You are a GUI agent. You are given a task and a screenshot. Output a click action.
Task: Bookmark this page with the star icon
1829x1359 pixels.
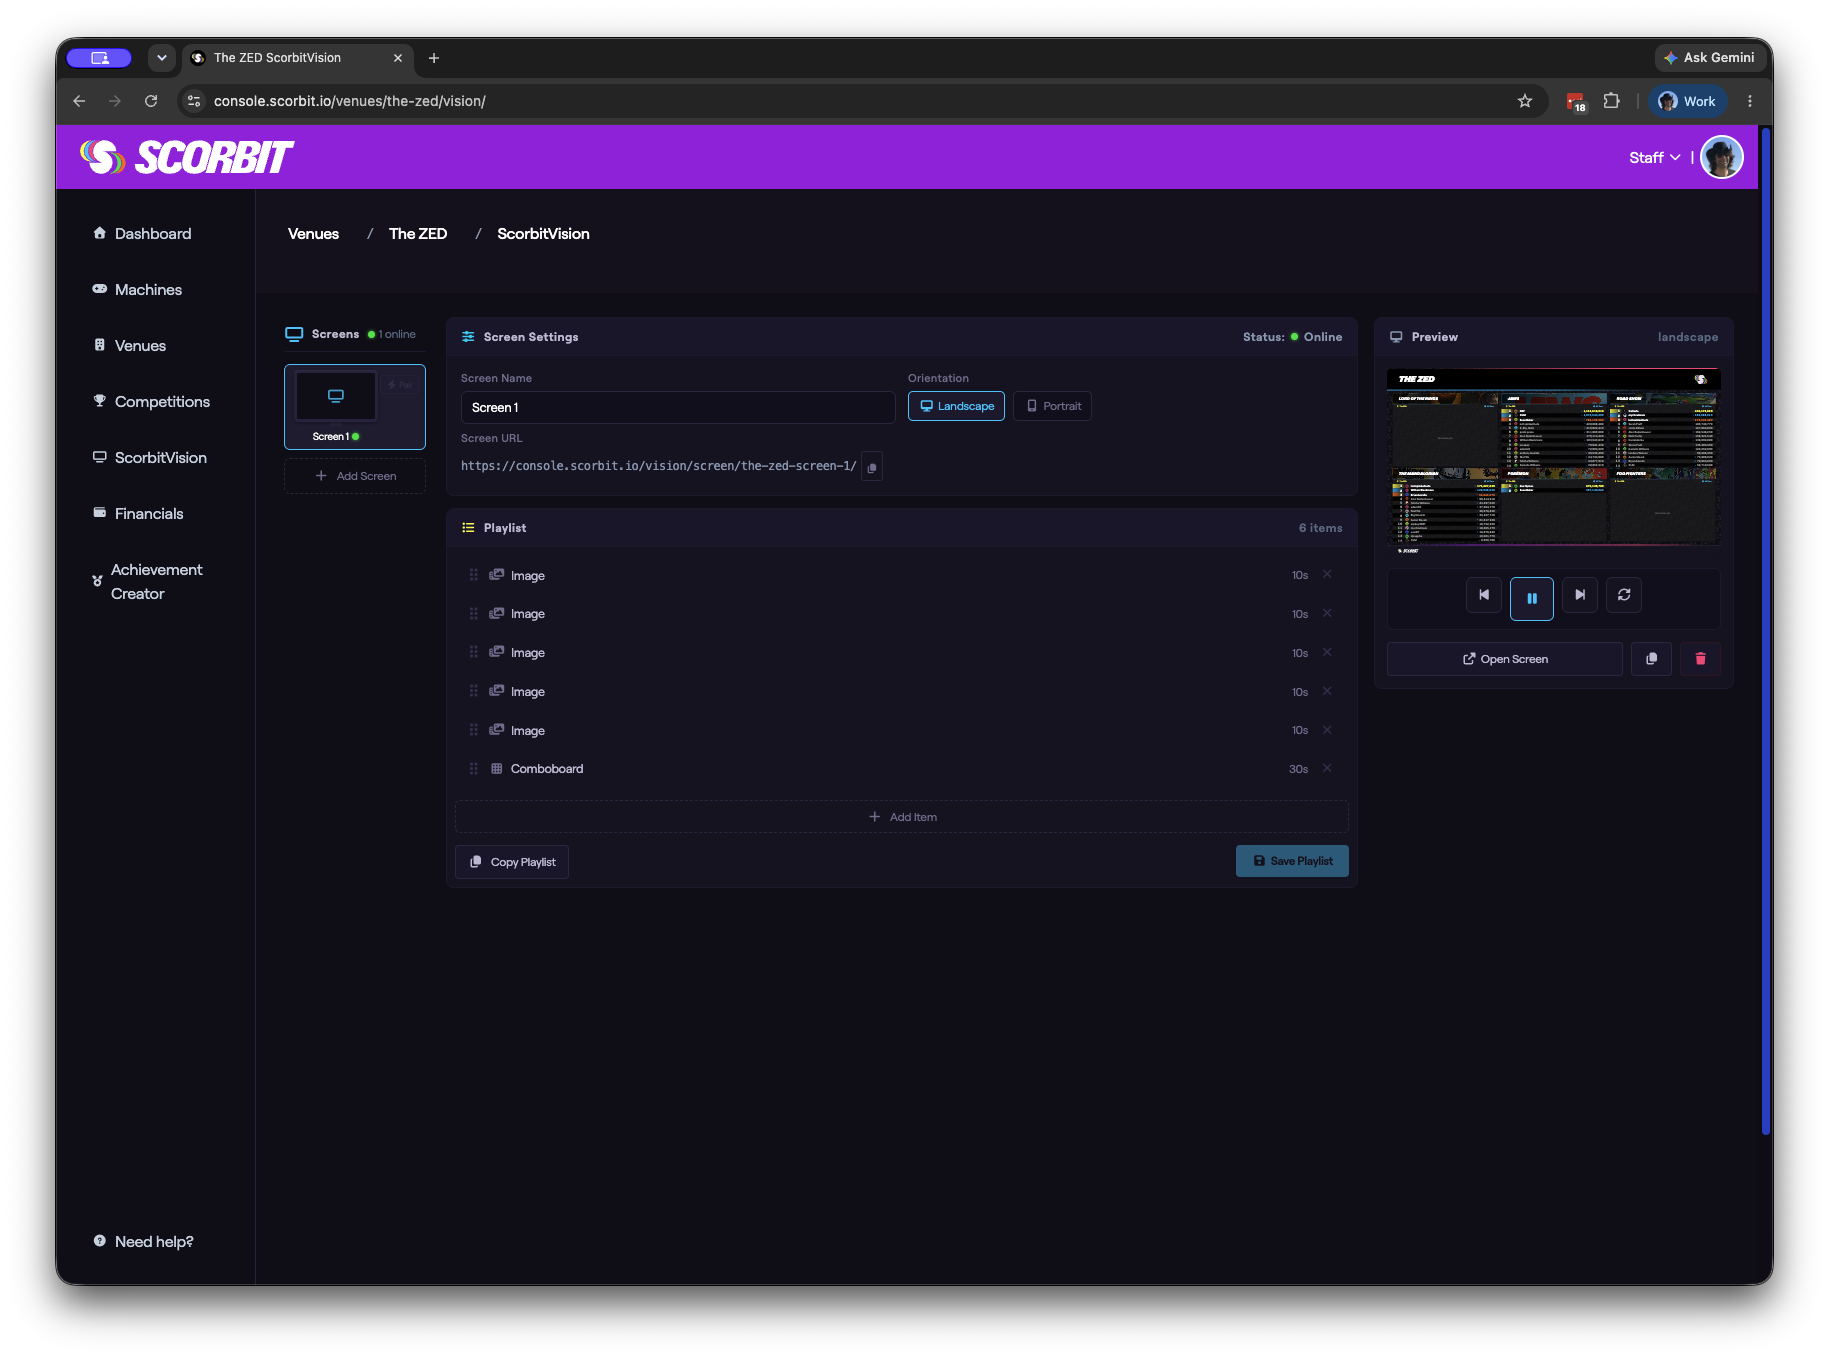[1524, 101]
